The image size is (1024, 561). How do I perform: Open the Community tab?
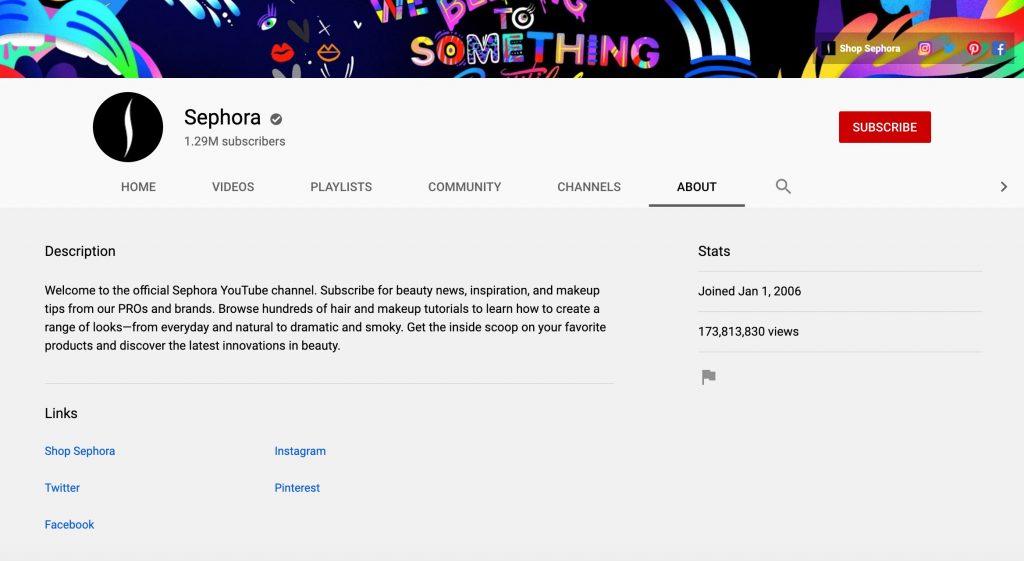[464, 187]
